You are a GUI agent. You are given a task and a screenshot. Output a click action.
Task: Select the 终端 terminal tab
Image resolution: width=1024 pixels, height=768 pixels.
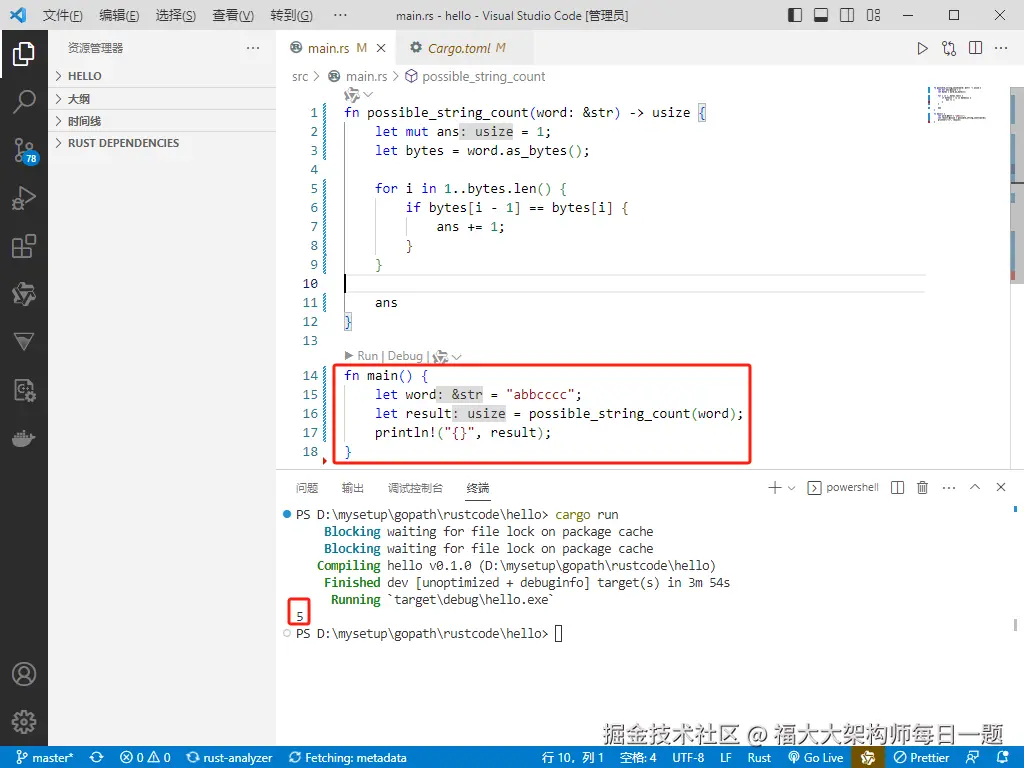pyautogui.click(x=478, y=488)
